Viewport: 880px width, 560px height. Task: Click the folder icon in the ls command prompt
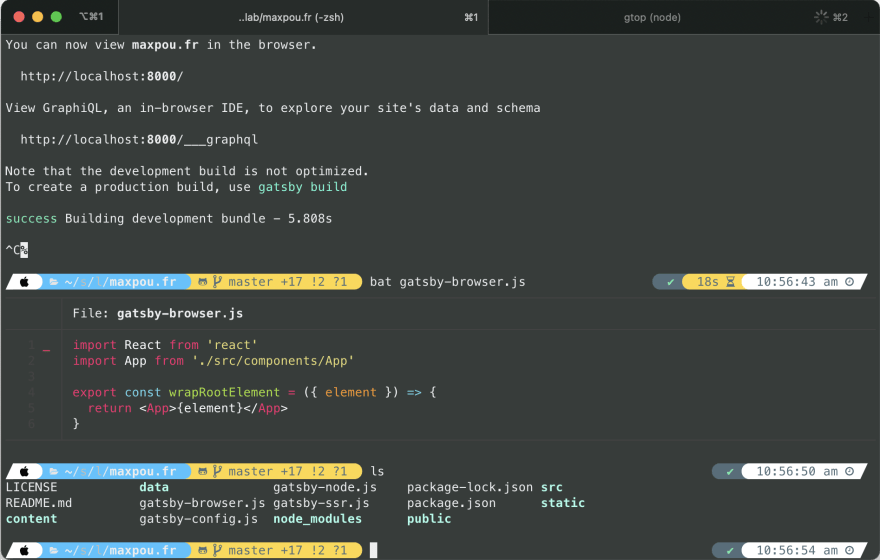(x=54, y=471)
